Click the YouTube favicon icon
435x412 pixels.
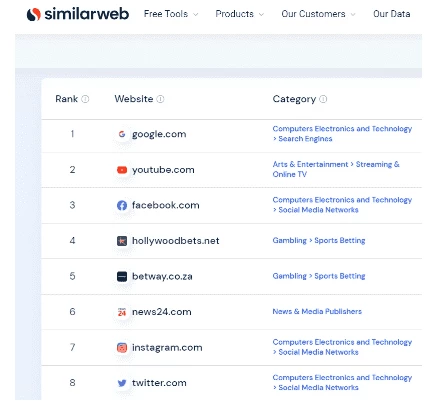click(122, 170)
